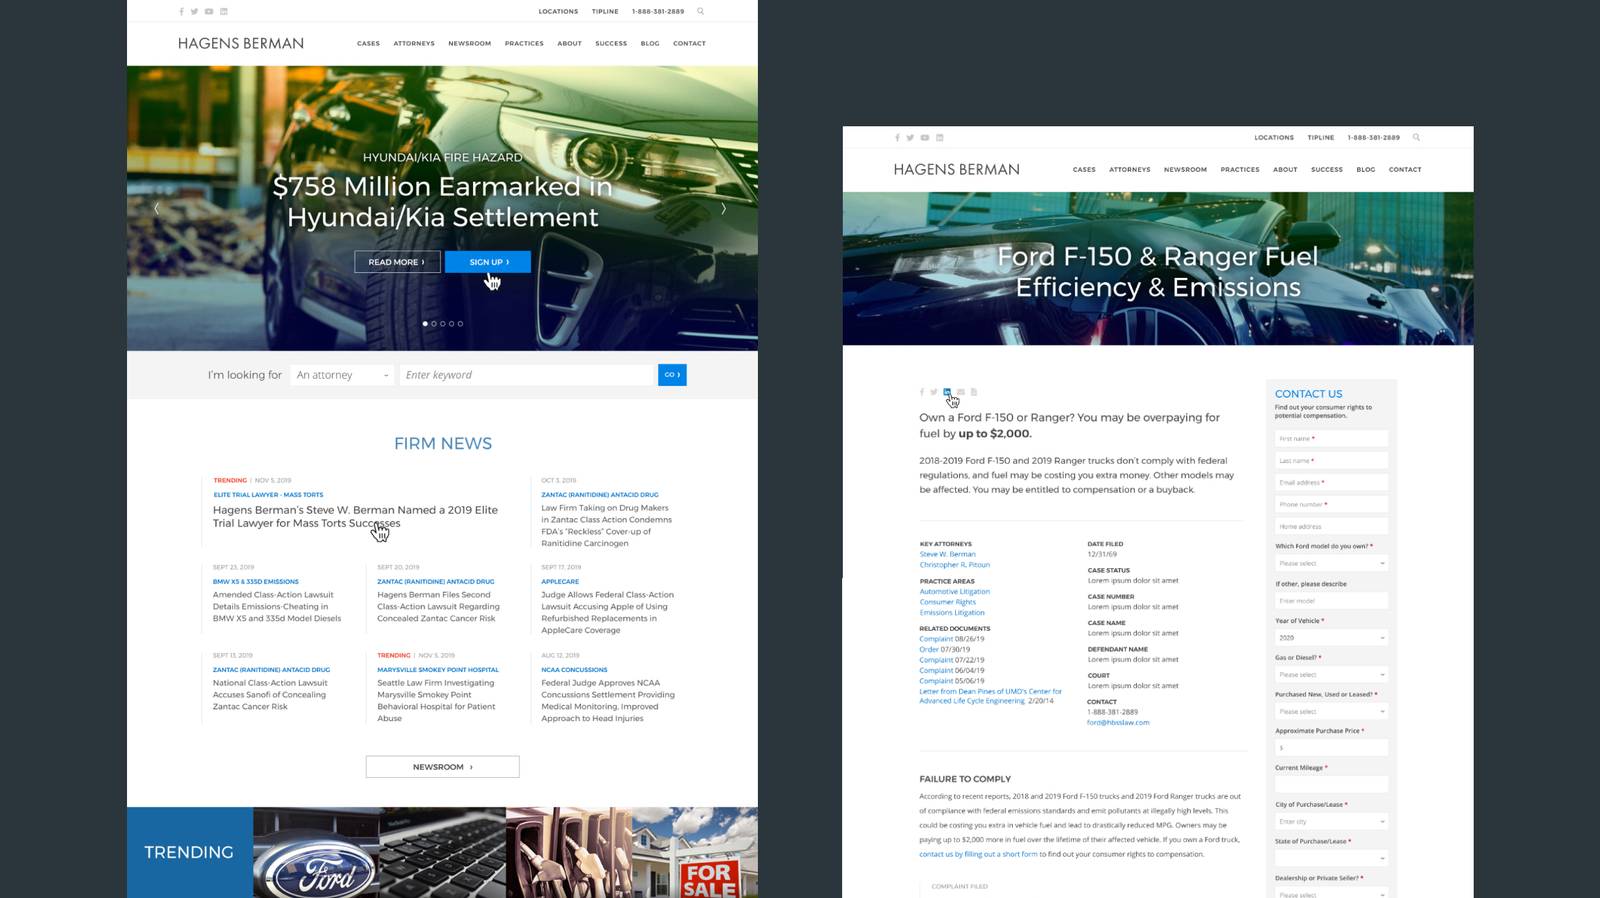Expand Year of Vehicle dropdown showing 2020
1600x898 pixels.
click(x=1331, y=637)
